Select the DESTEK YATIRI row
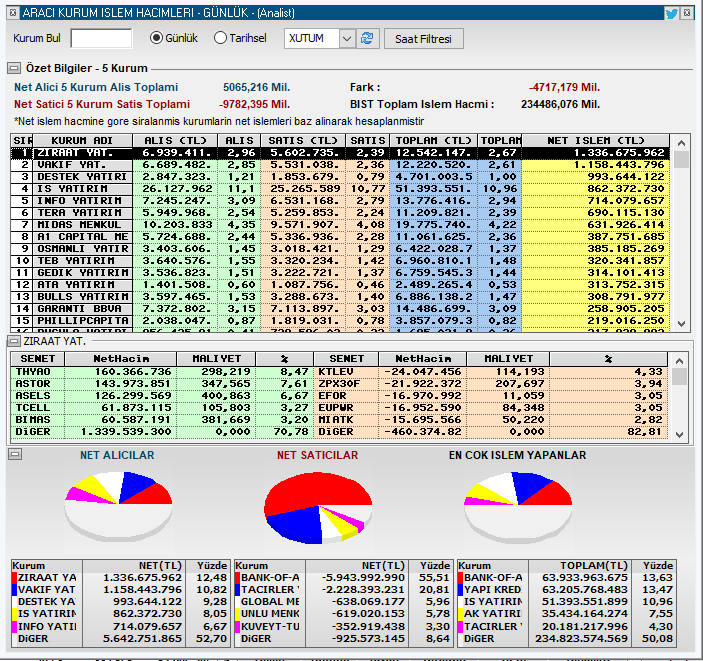 340,177
